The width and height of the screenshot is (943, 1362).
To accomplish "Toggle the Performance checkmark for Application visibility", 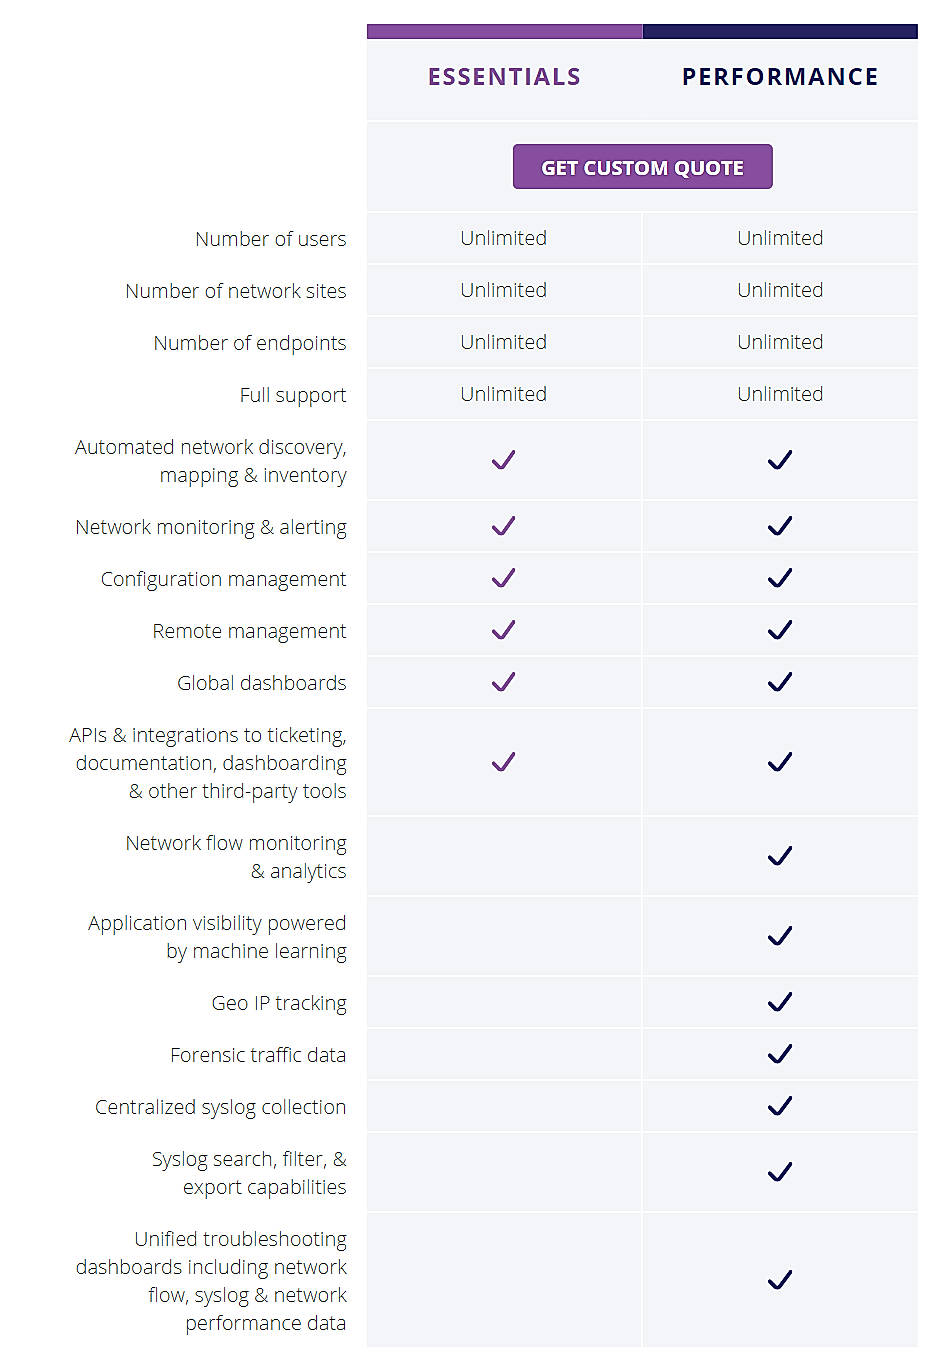I will coord(780,936).
